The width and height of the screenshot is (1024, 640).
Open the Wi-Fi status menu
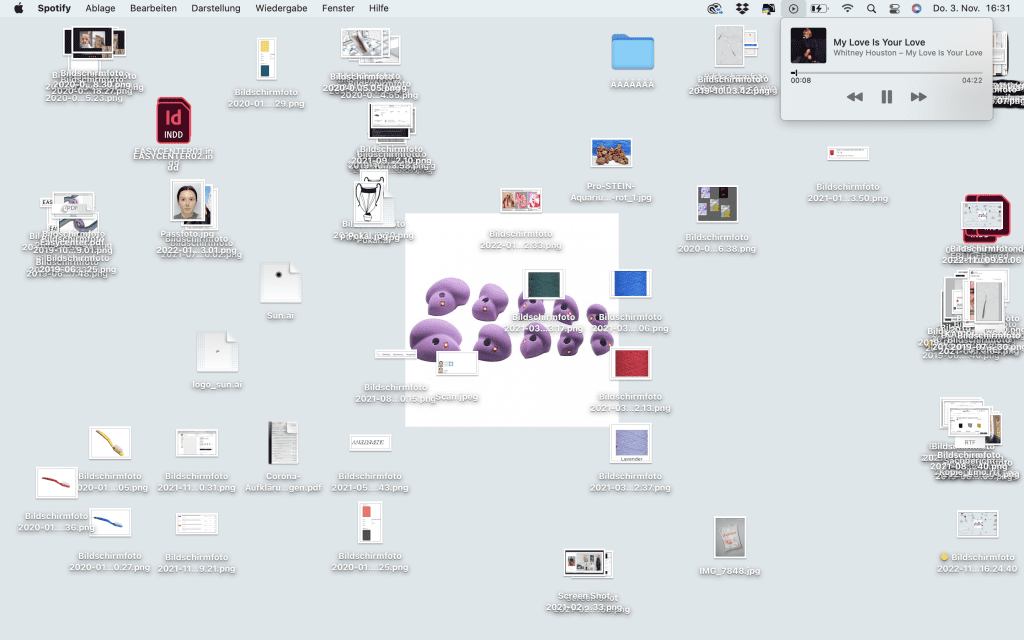tap(847, 8)
